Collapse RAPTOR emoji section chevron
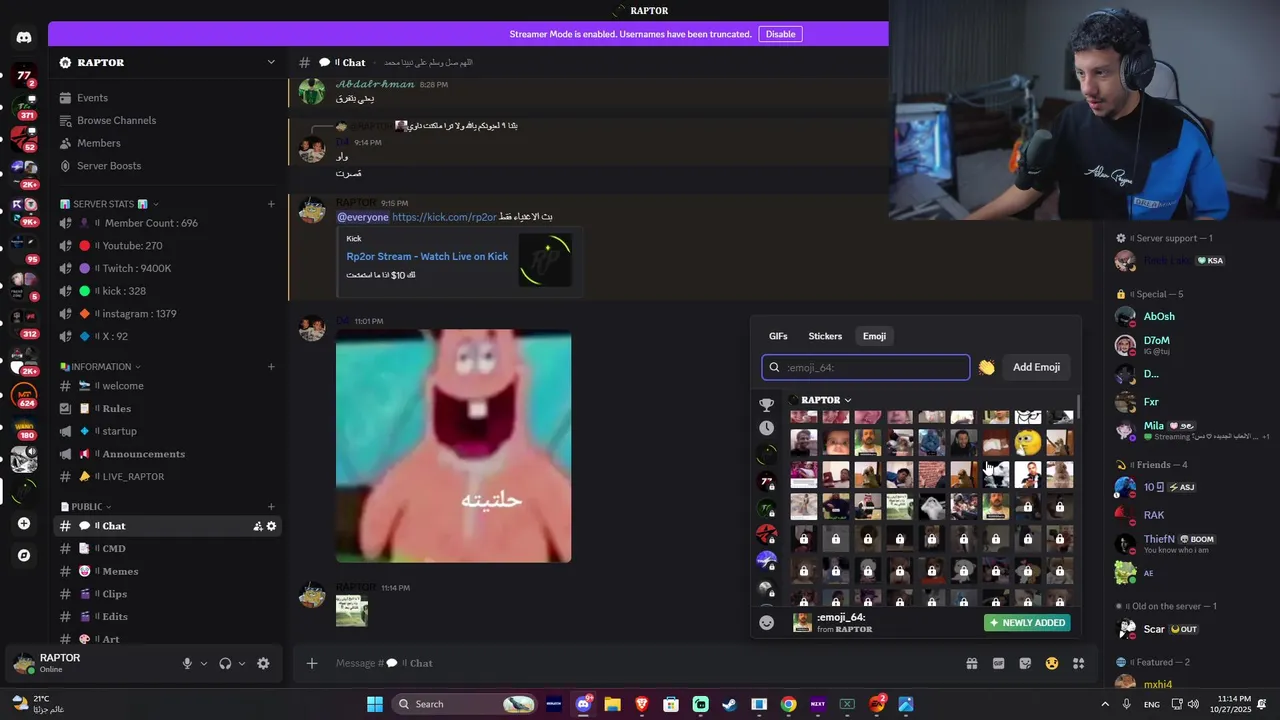Screen dimensions: 1280x720 coord(848,400)
